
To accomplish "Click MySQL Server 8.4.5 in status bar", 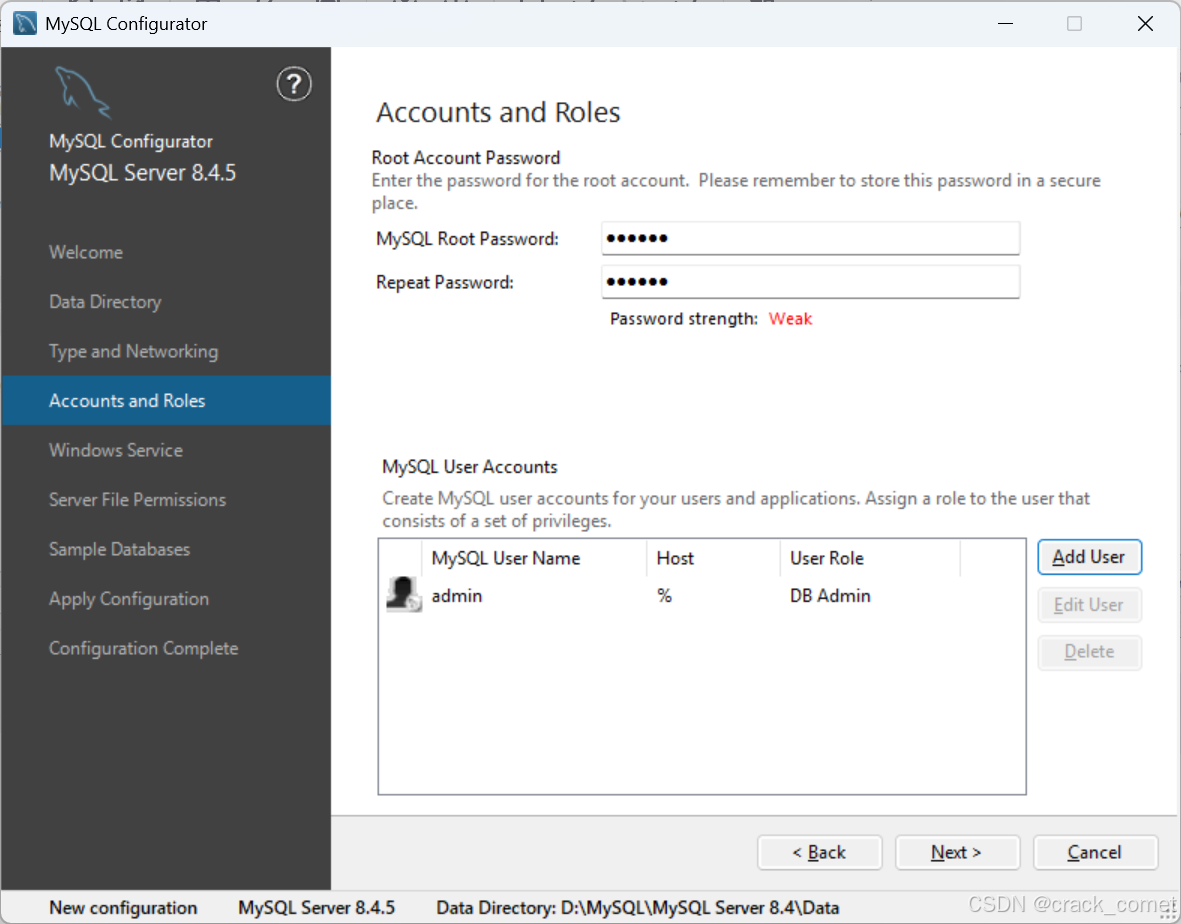I will [x=316, y=907].
